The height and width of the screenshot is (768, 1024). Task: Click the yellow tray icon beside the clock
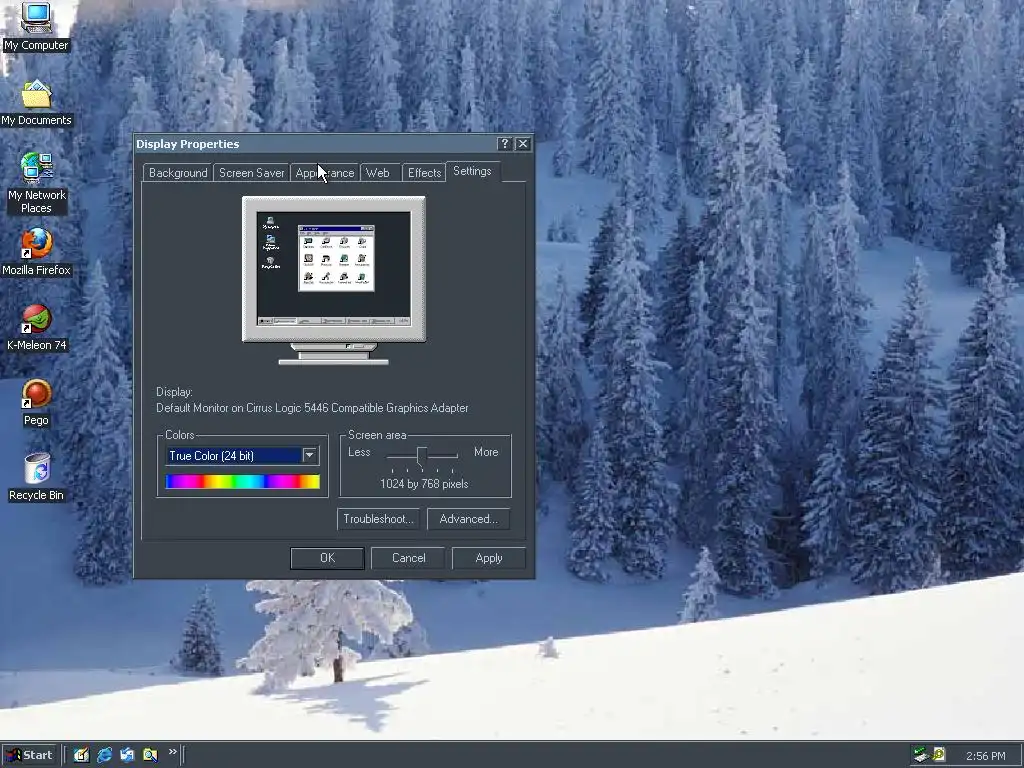point(938,755)
